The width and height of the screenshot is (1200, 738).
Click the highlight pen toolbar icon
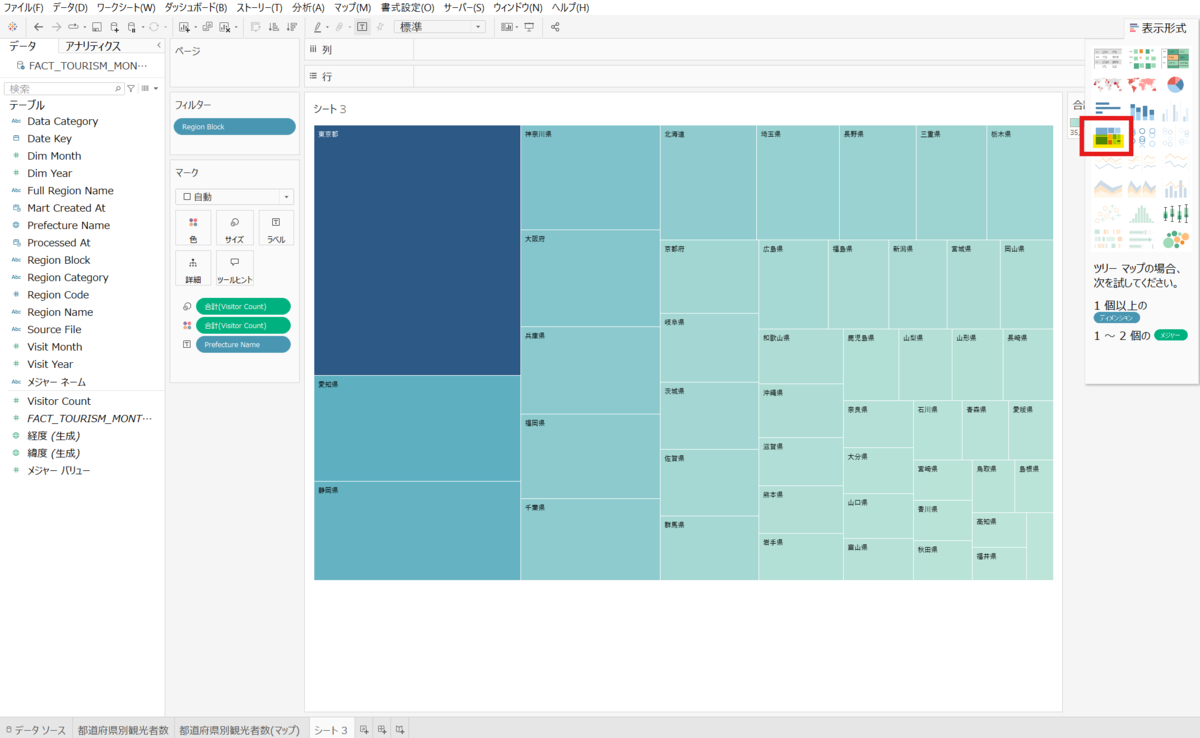(x=317, y=27)
